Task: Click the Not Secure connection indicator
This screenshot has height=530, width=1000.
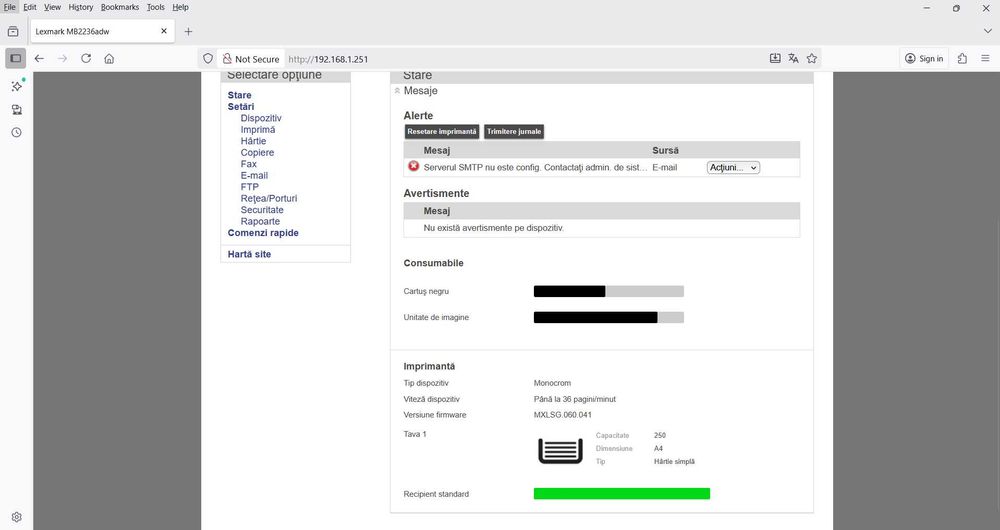Action: click(x=251, y=59)
